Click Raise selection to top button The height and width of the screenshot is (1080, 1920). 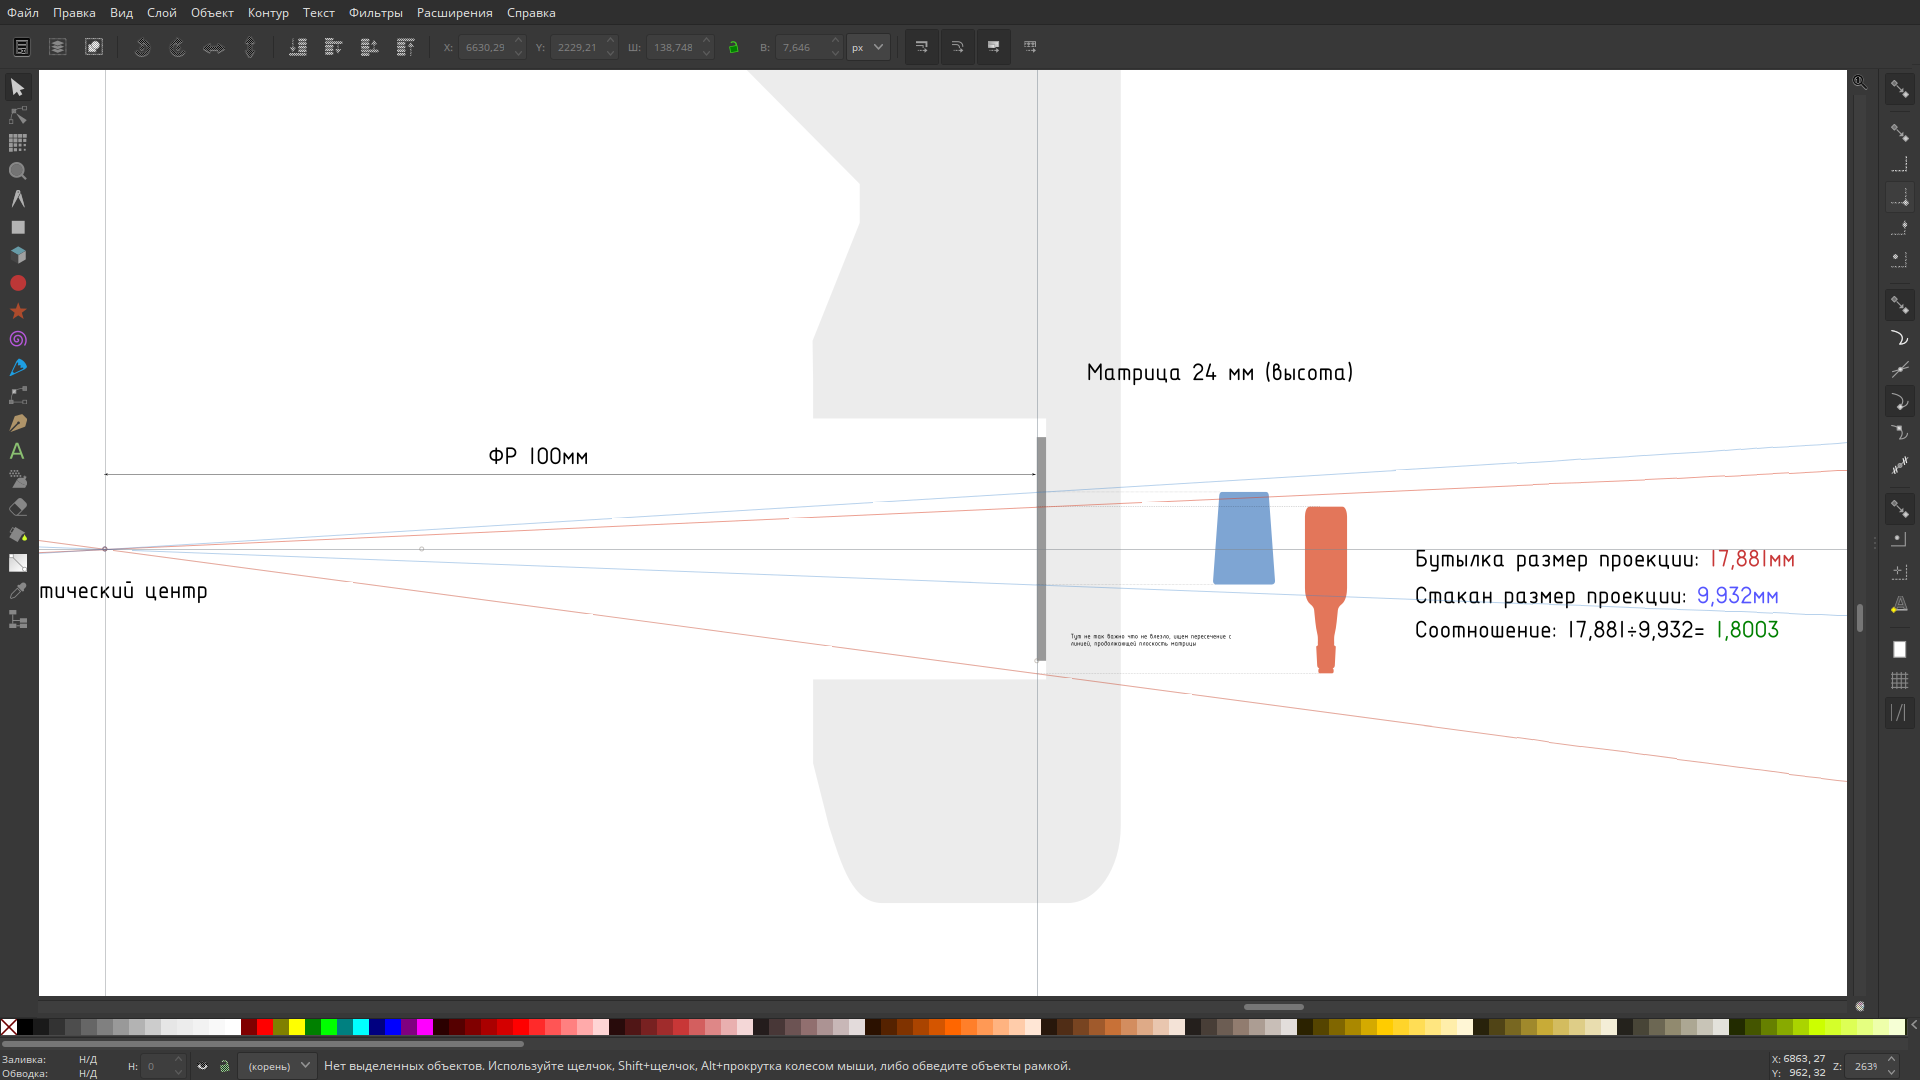click(405, 47)
